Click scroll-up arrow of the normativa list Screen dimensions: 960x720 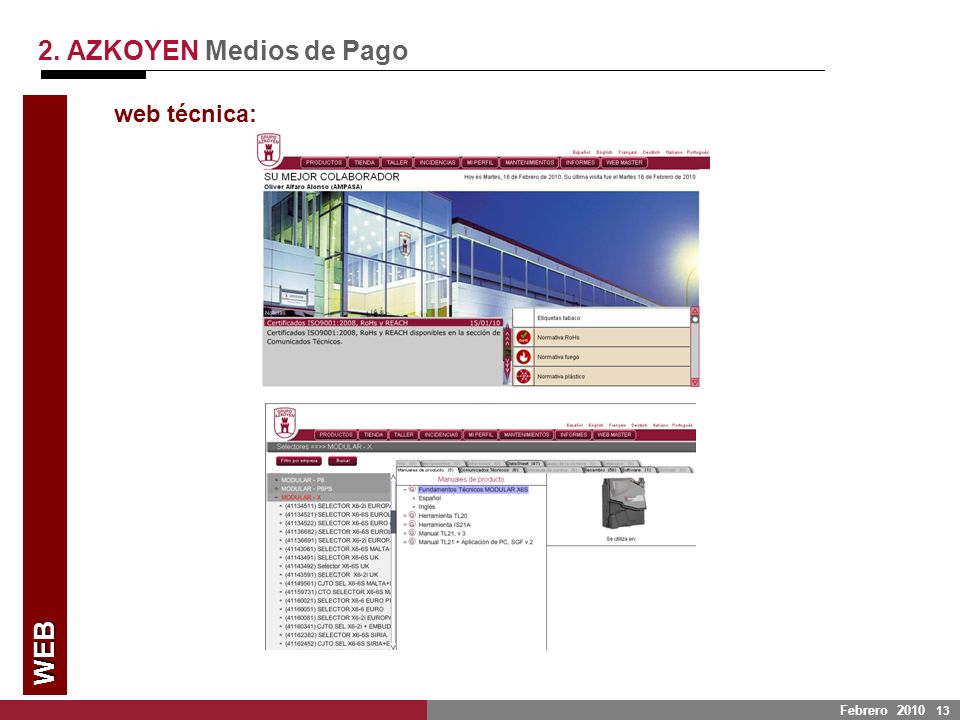click(x=695, y=311)
